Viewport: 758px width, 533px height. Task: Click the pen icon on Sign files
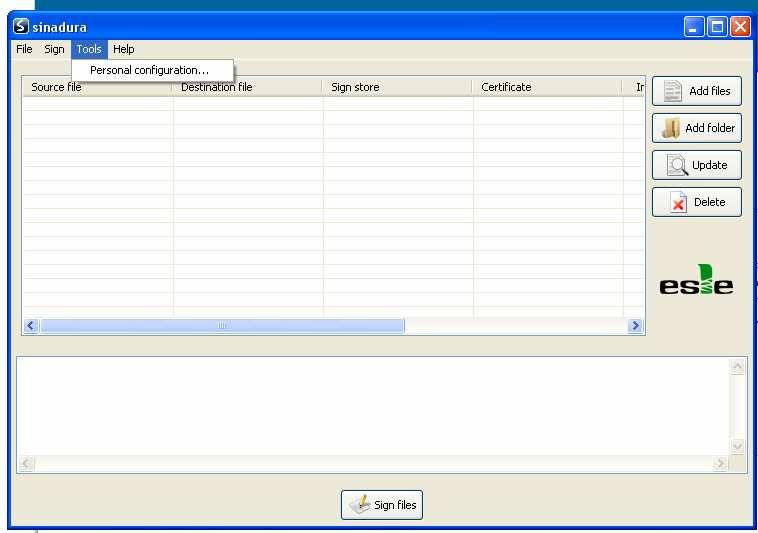[x=360, y=504]
